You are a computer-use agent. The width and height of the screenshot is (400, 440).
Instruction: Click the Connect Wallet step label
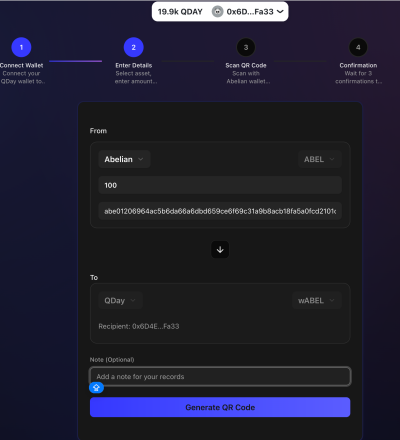(22, 65)
